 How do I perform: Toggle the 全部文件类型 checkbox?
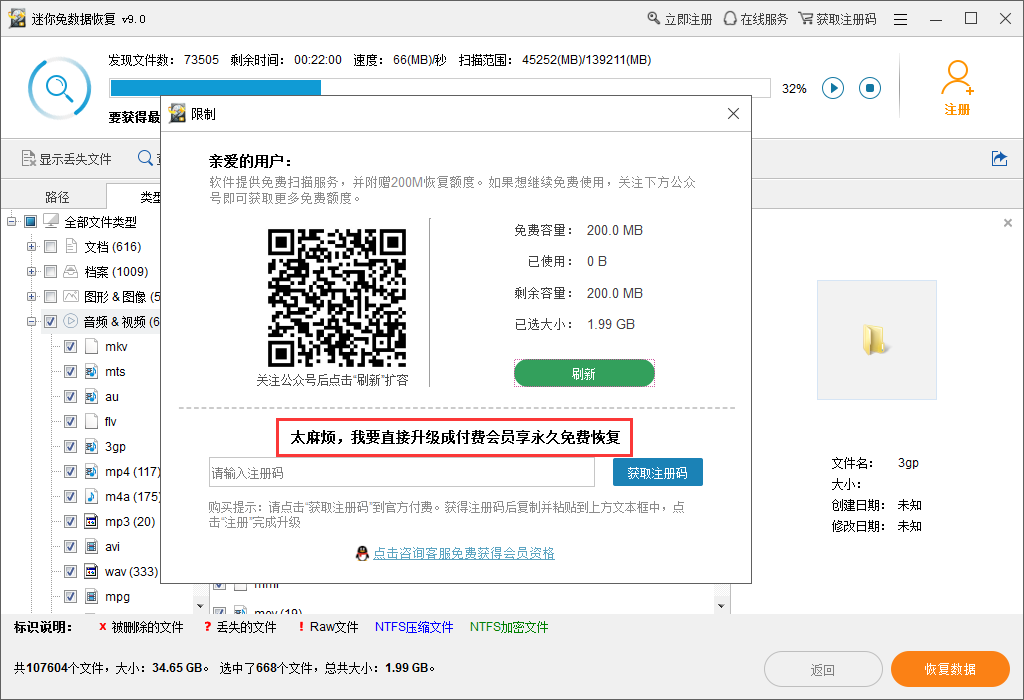(x=31, y=221)
